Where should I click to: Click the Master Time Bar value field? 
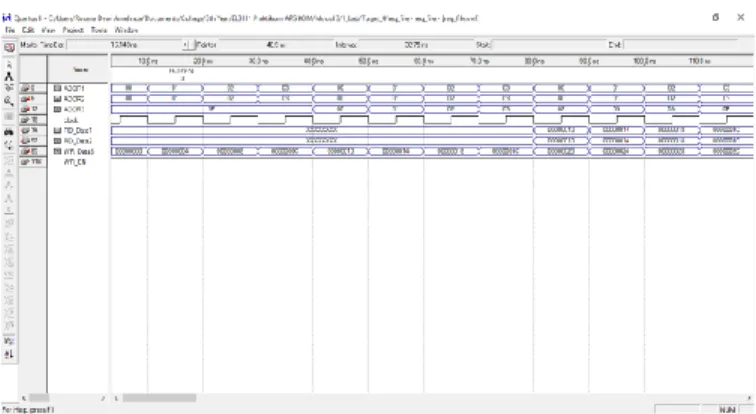coord(124,45)
